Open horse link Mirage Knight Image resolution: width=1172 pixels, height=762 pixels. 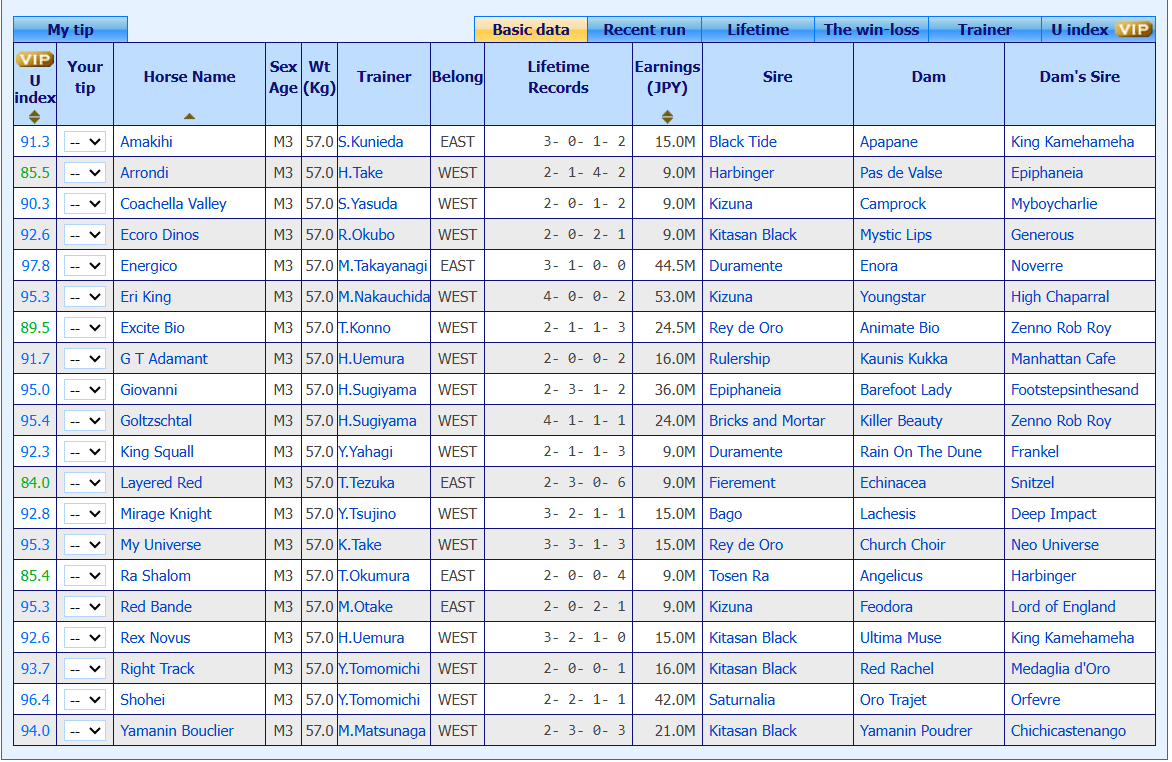point(166,514)
